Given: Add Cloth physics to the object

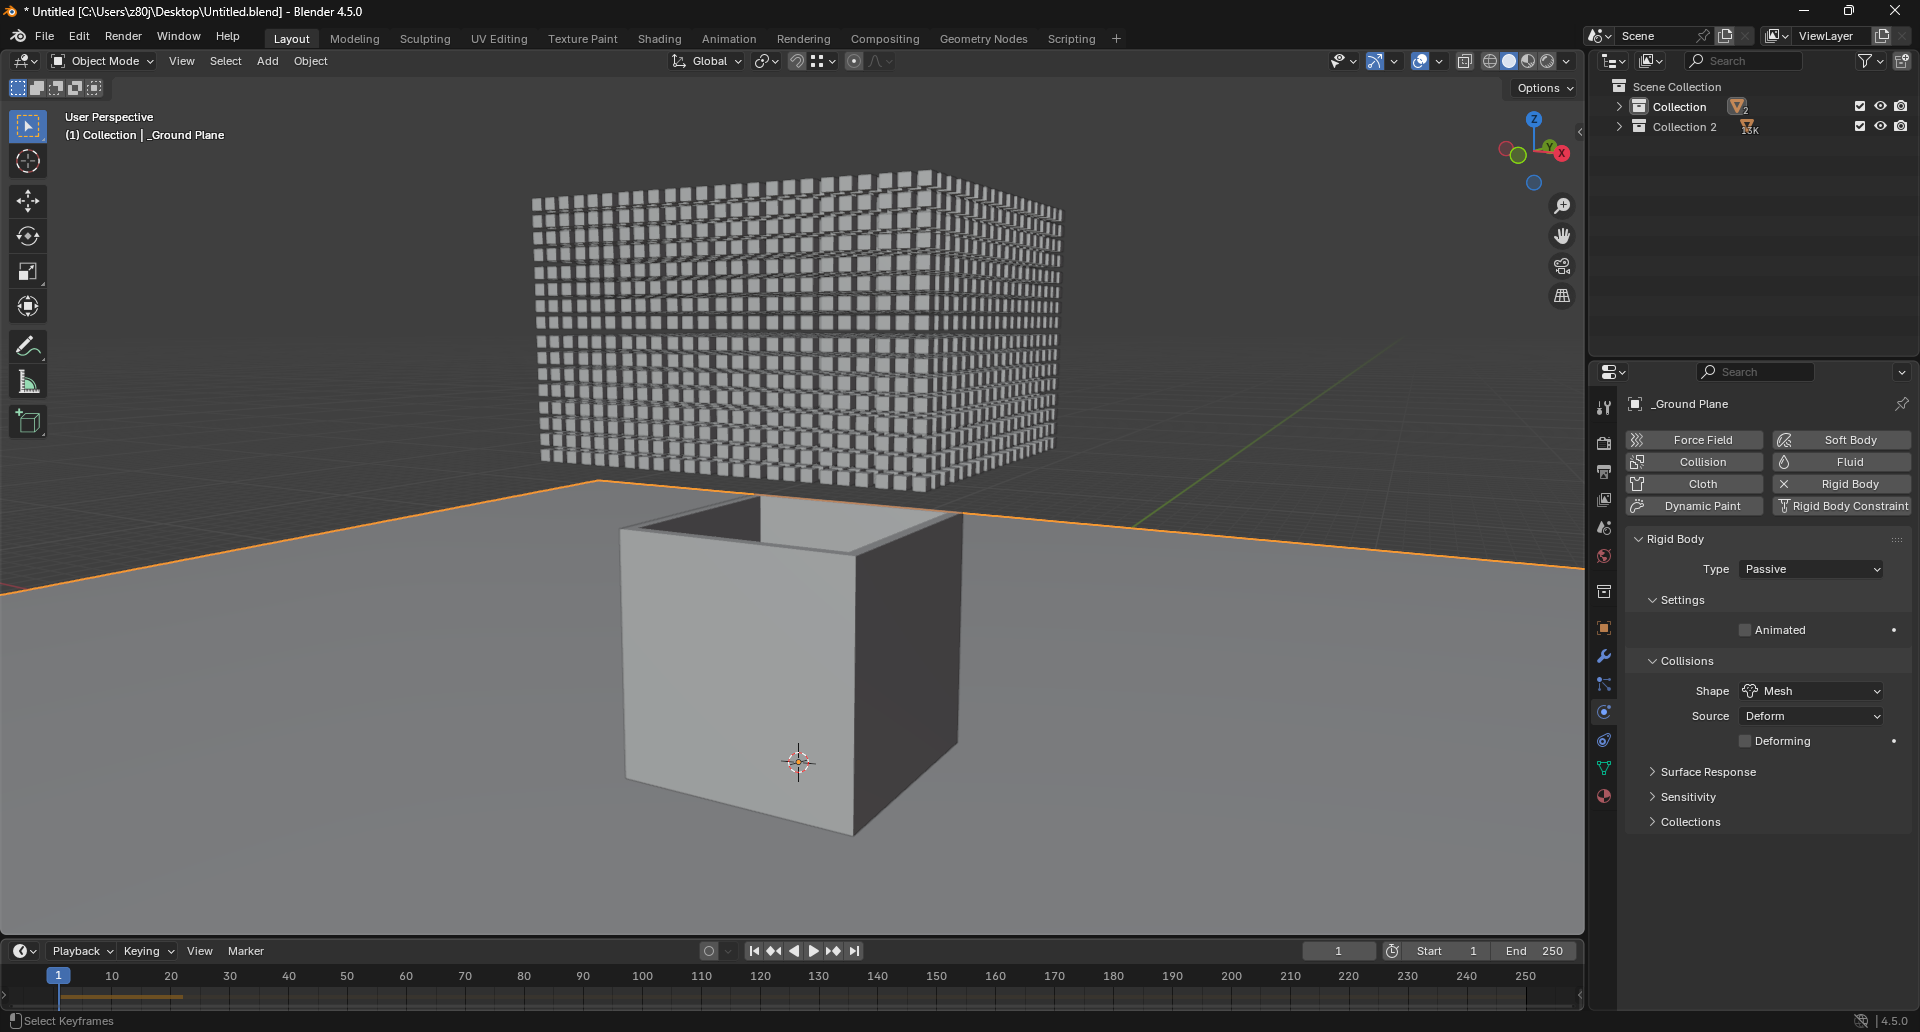Looking at the screenshot, I should (x=1694, y=484).
